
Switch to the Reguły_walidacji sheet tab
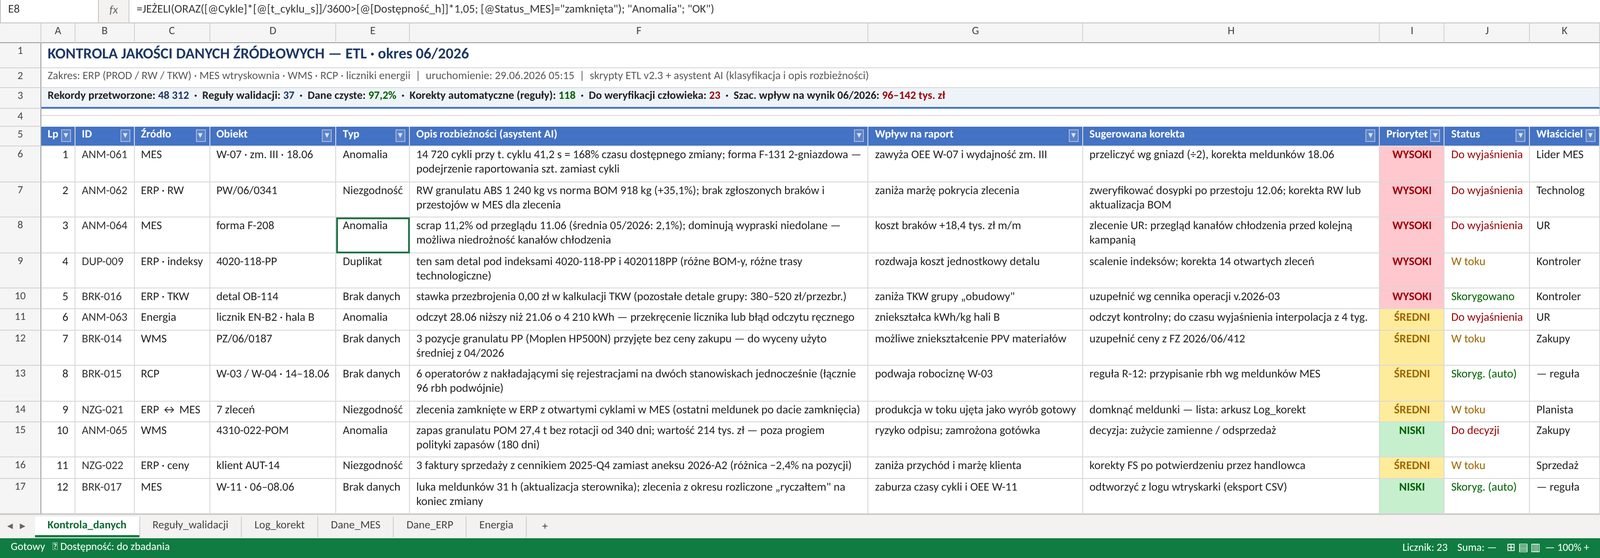190,525
